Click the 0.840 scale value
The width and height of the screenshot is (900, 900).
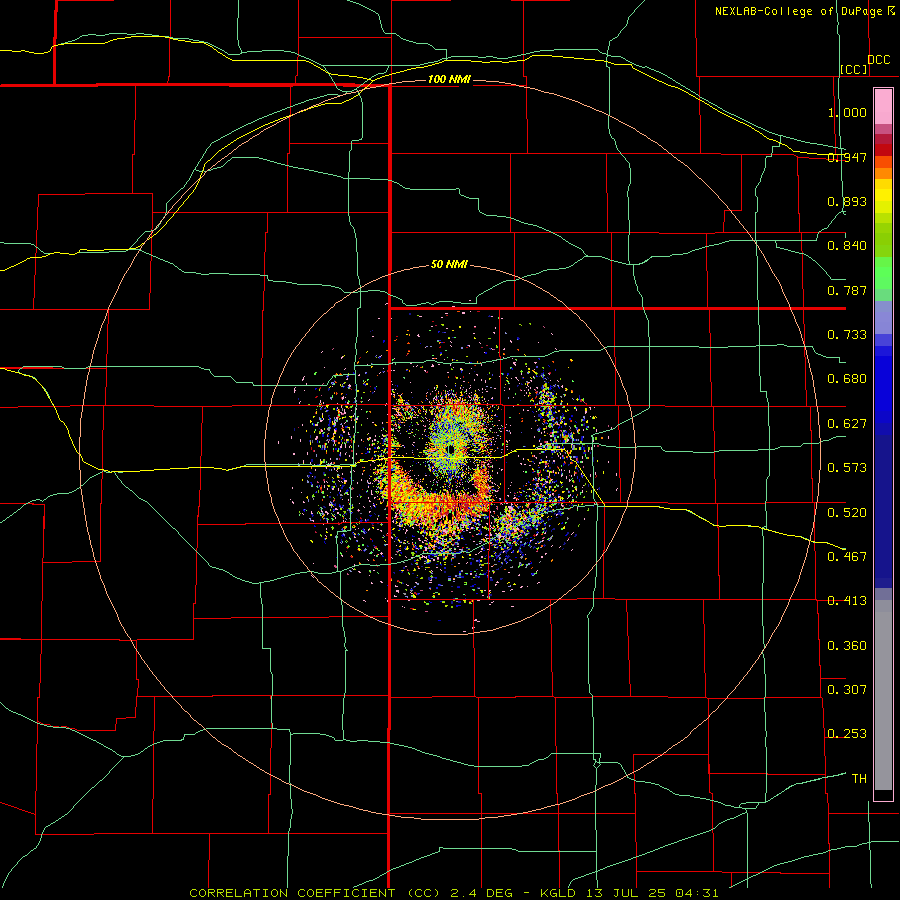pos(847,246)
